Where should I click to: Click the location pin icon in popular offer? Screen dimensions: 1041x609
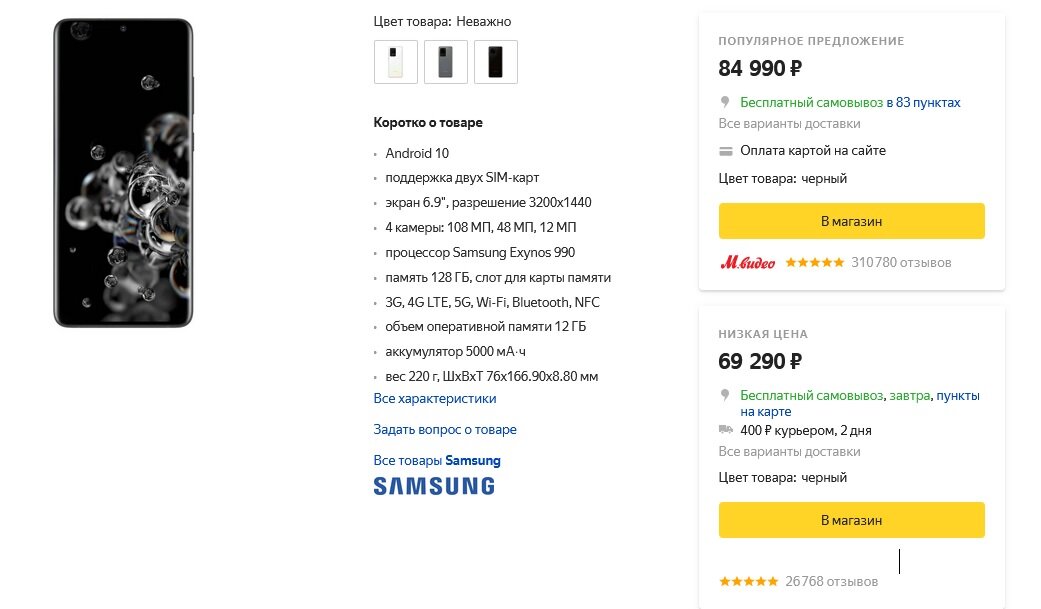725,102
